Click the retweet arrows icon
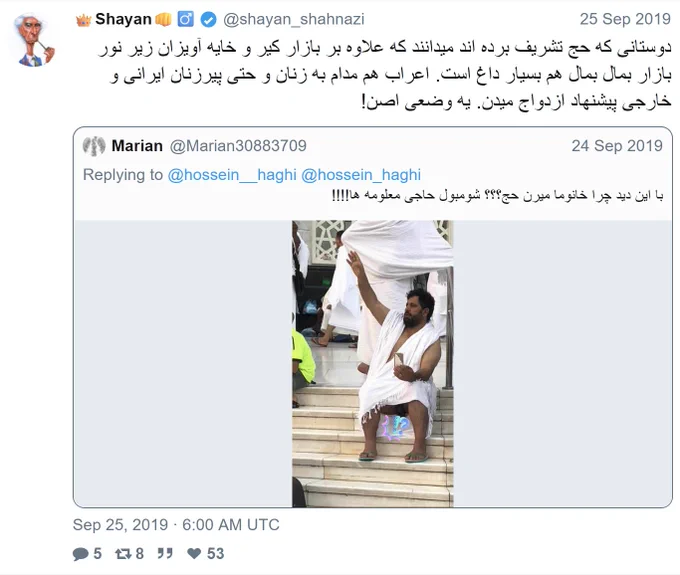This screenshot has height=575, width=680. (124, 554)
